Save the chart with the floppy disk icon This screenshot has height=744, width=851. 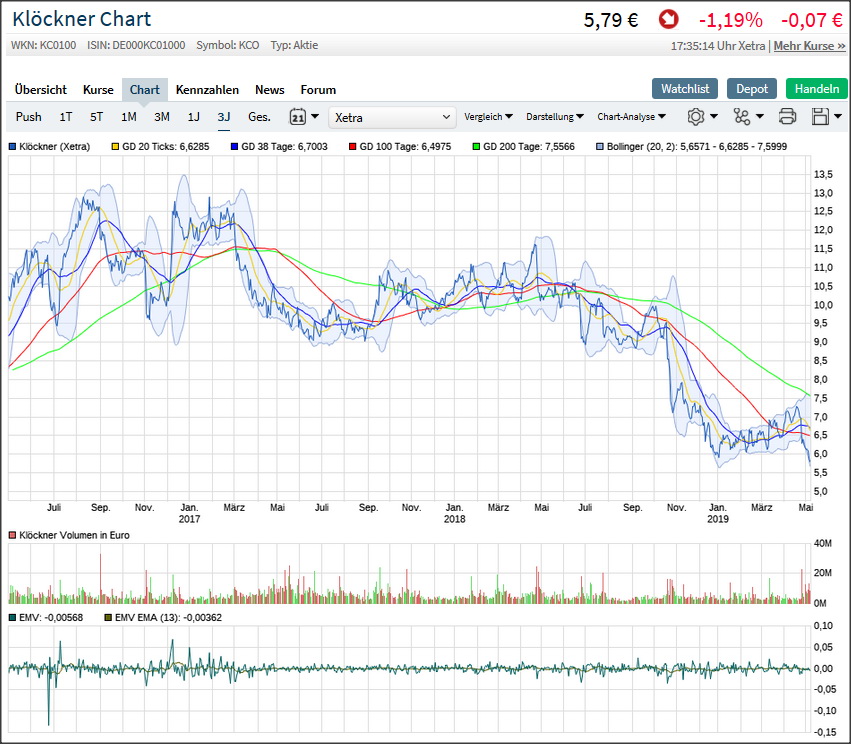tap(820, 117)
